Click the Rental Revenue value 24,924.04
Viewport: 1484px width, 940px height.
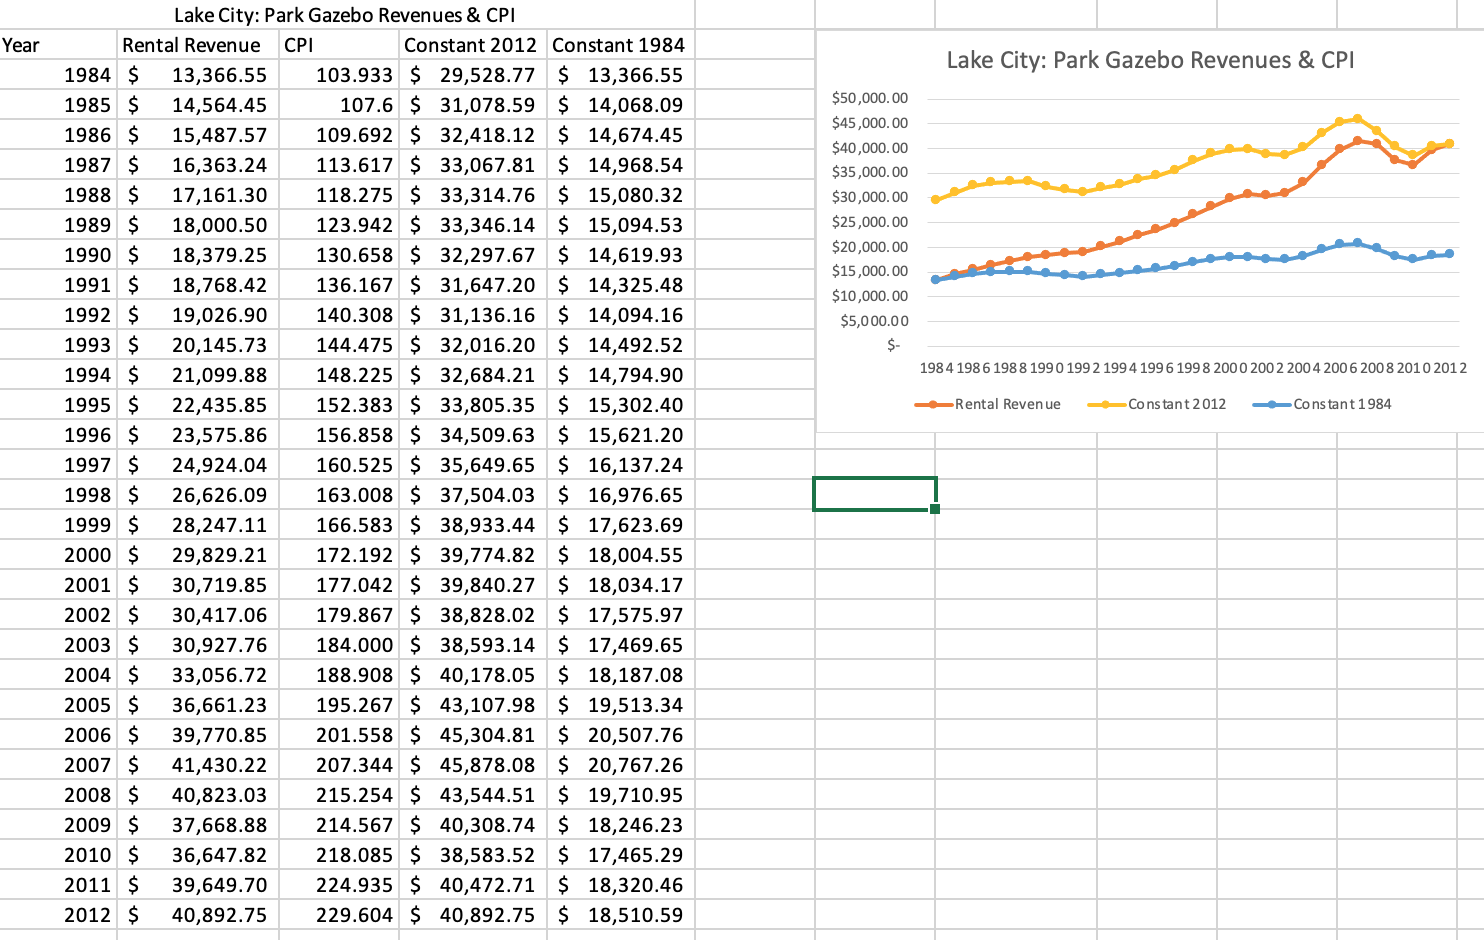coord(198,465)
